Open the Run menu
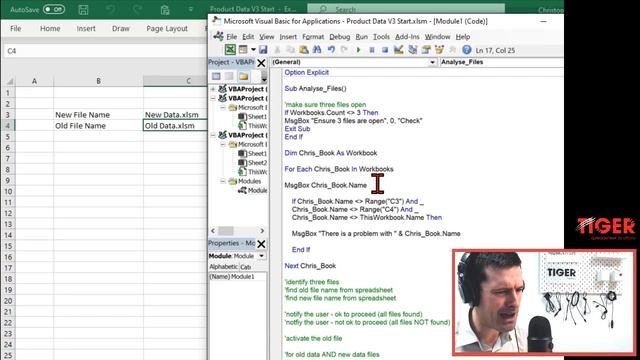640x360 pixels. (x=361, y=37)
